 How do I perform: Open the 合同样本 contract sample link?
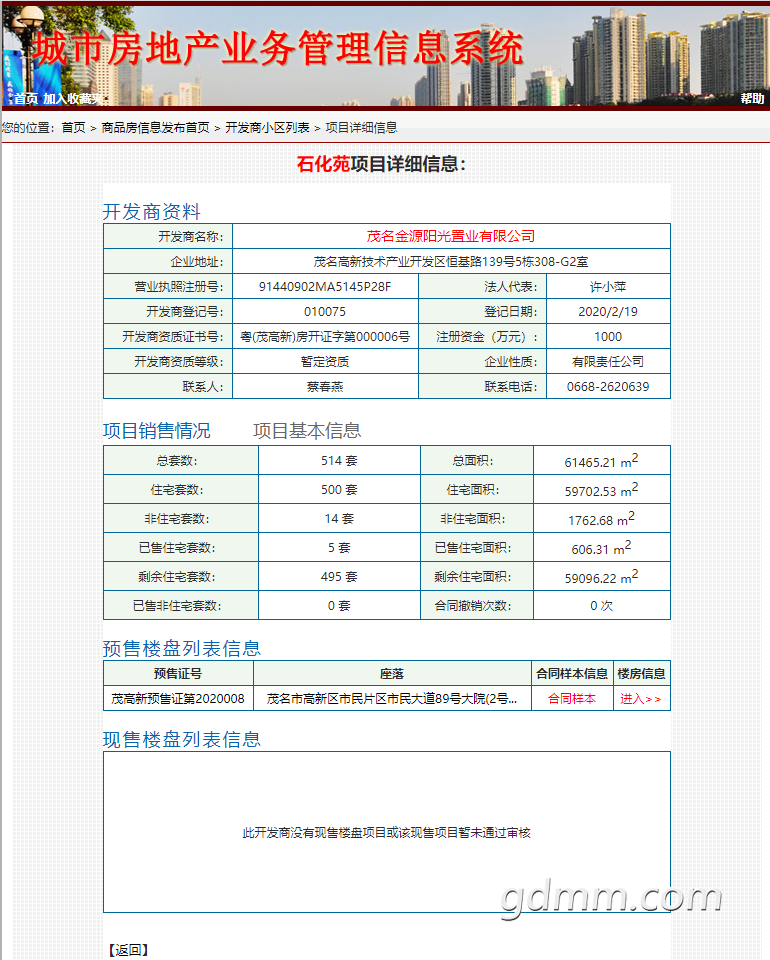572,699
